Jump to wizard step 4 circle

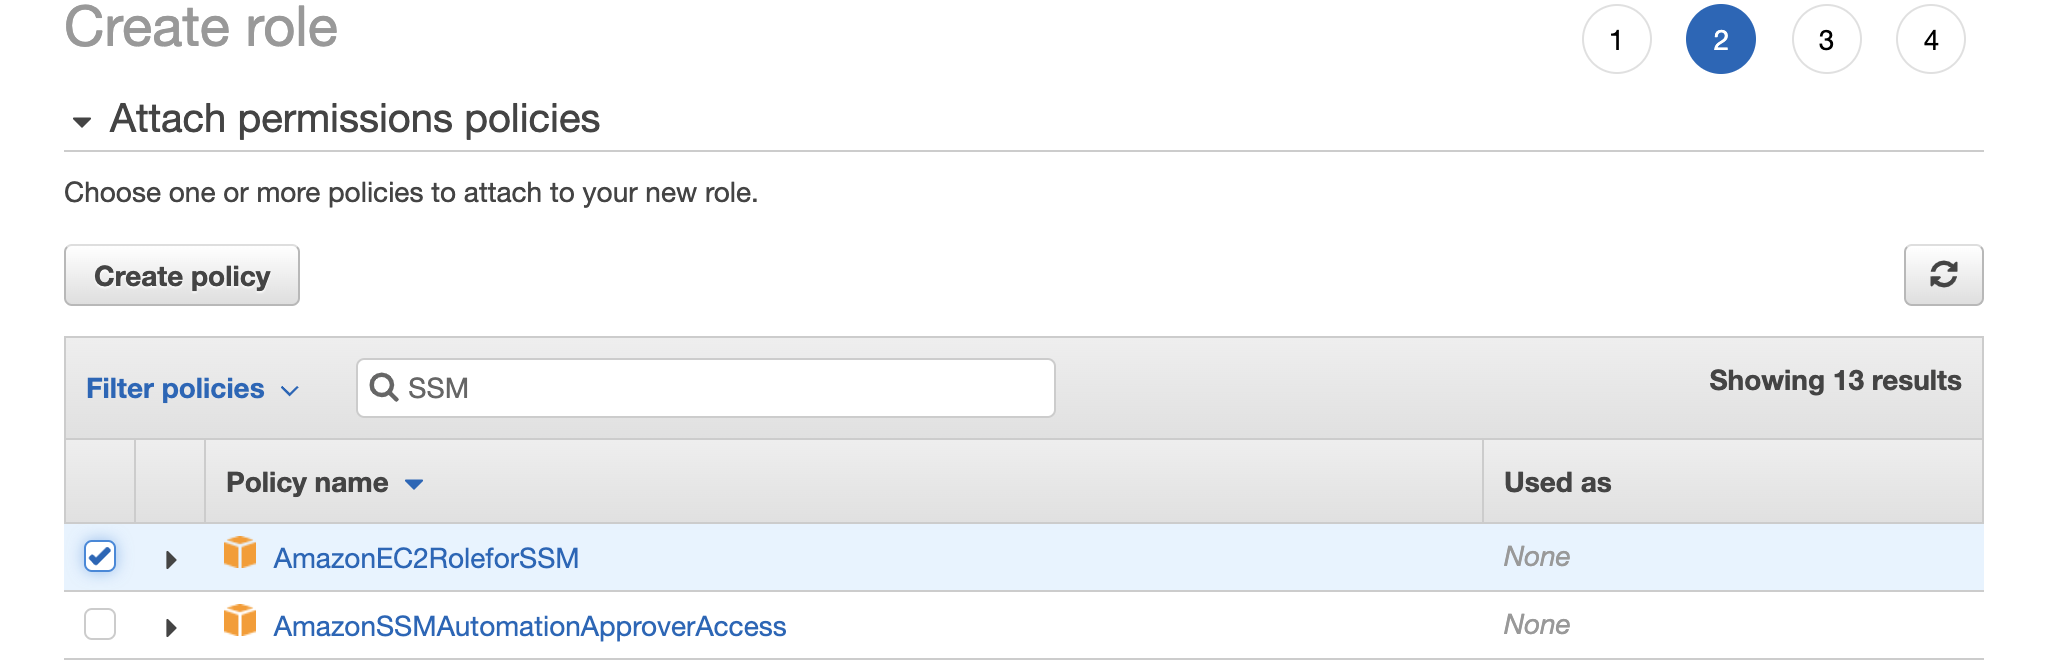[x=1930, y=40]
